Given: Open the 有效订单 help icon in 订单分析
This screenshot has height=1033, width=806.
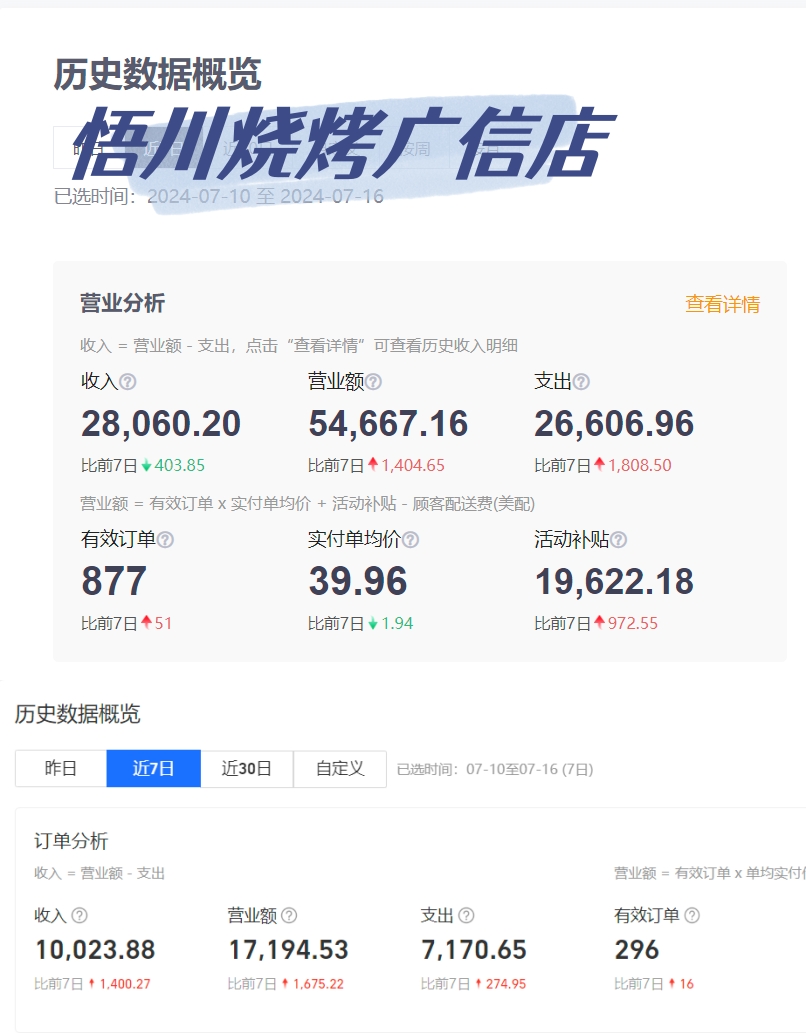Looking at the screenshot, I should pos(691,915).
